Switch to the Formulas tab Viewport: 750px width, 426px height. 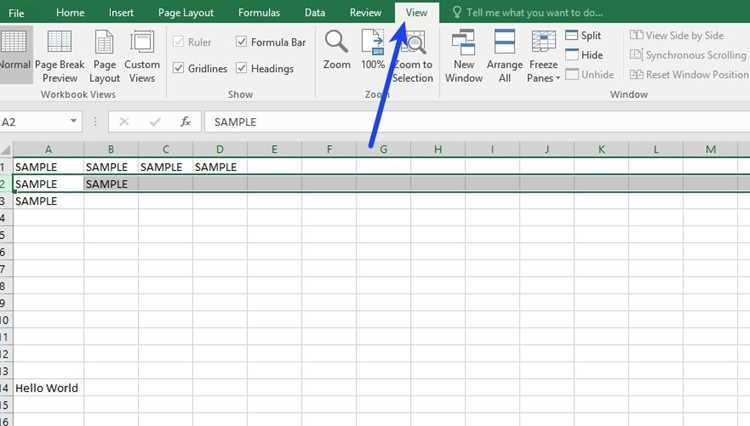coord(259,13)
